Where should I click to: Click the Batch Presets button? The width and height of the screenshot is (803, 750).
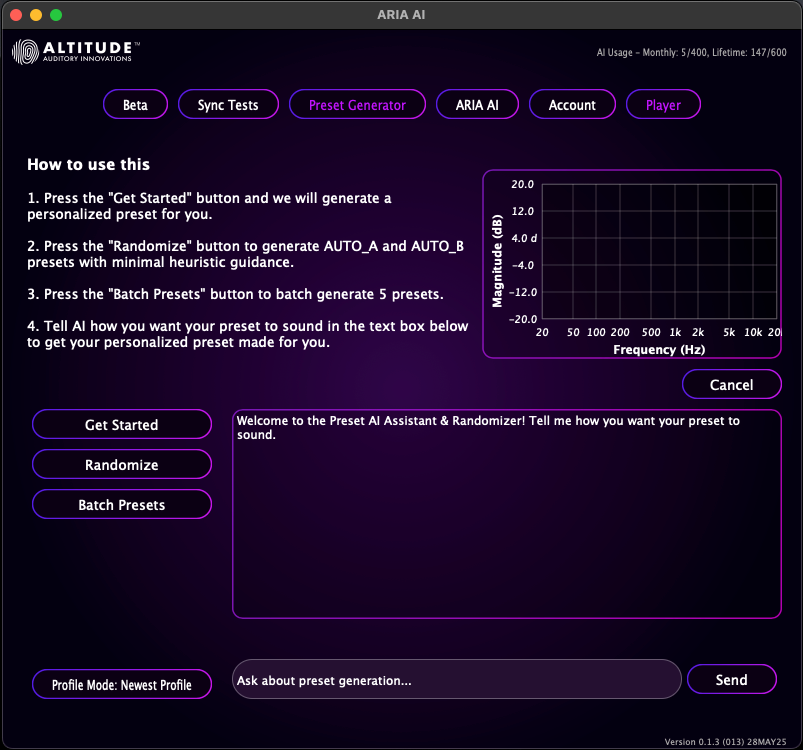(122, 504)
